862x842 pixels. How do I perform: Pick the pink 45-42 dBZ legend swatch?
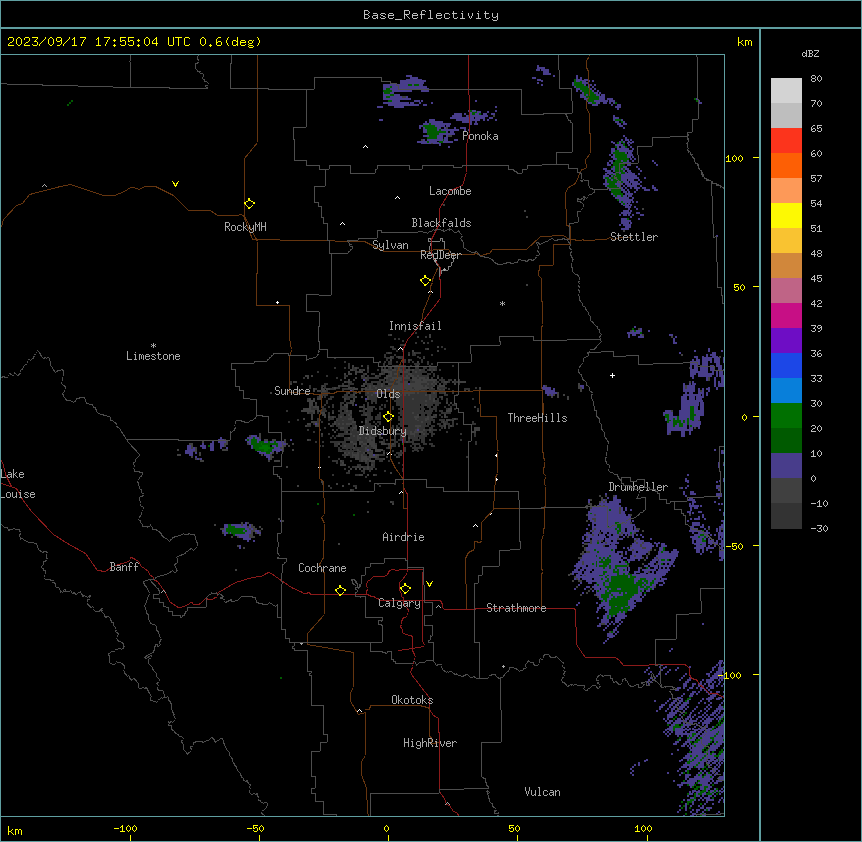786,290
